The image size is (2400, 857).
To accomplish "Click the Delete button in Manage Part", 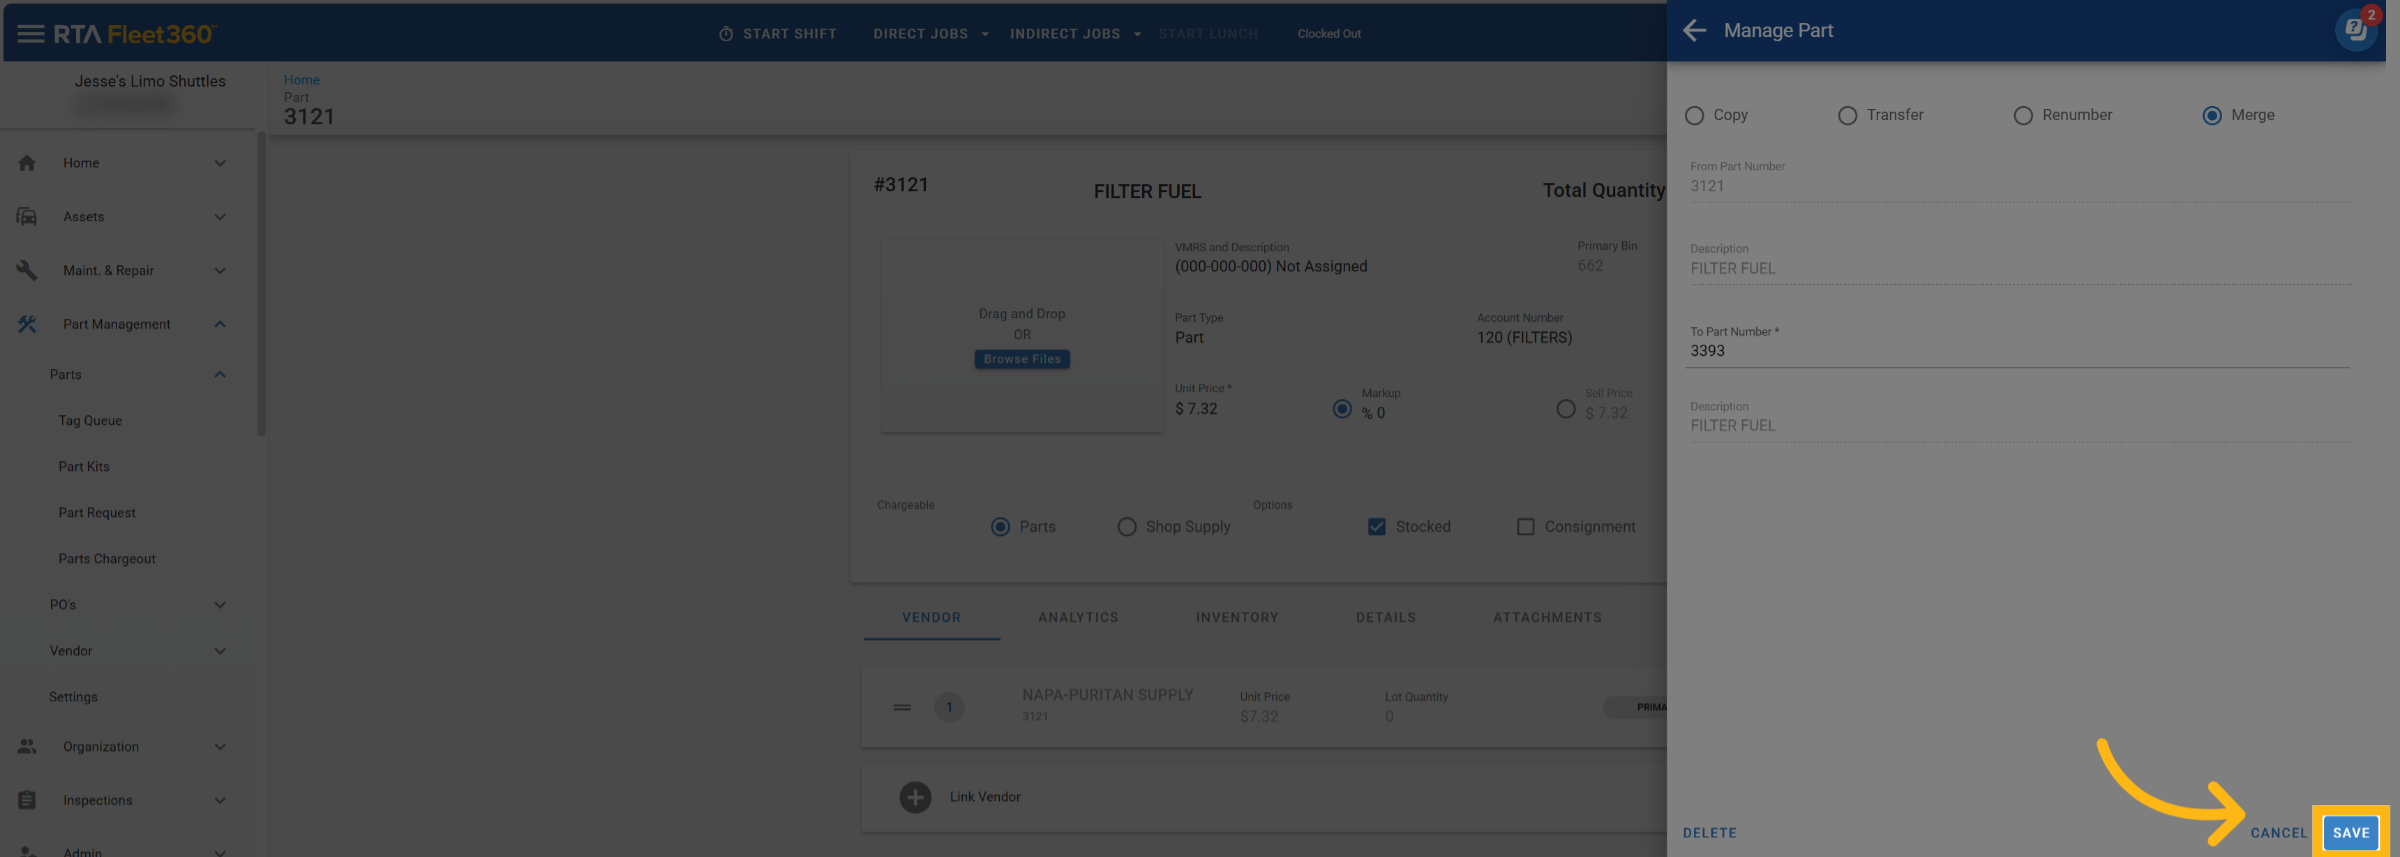I will (1709, 833).
